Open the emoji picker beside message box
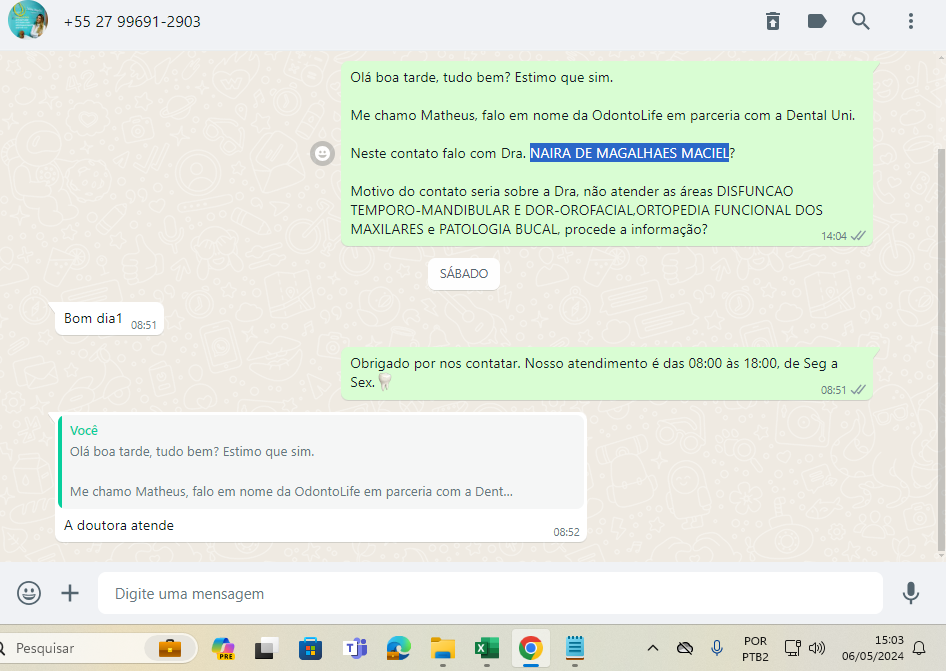 (29, 593)
